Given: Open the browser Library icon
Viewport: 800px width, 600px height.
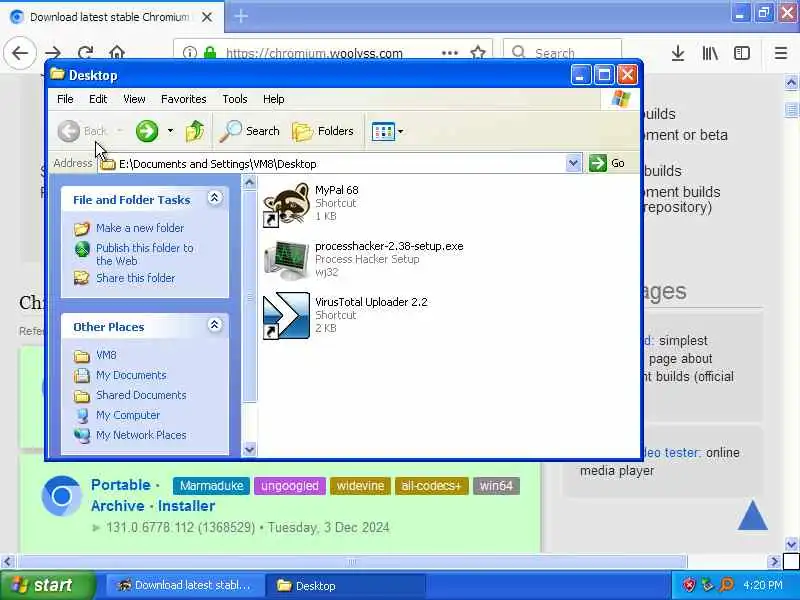Looking at the screenshot, I should point(710,53).
